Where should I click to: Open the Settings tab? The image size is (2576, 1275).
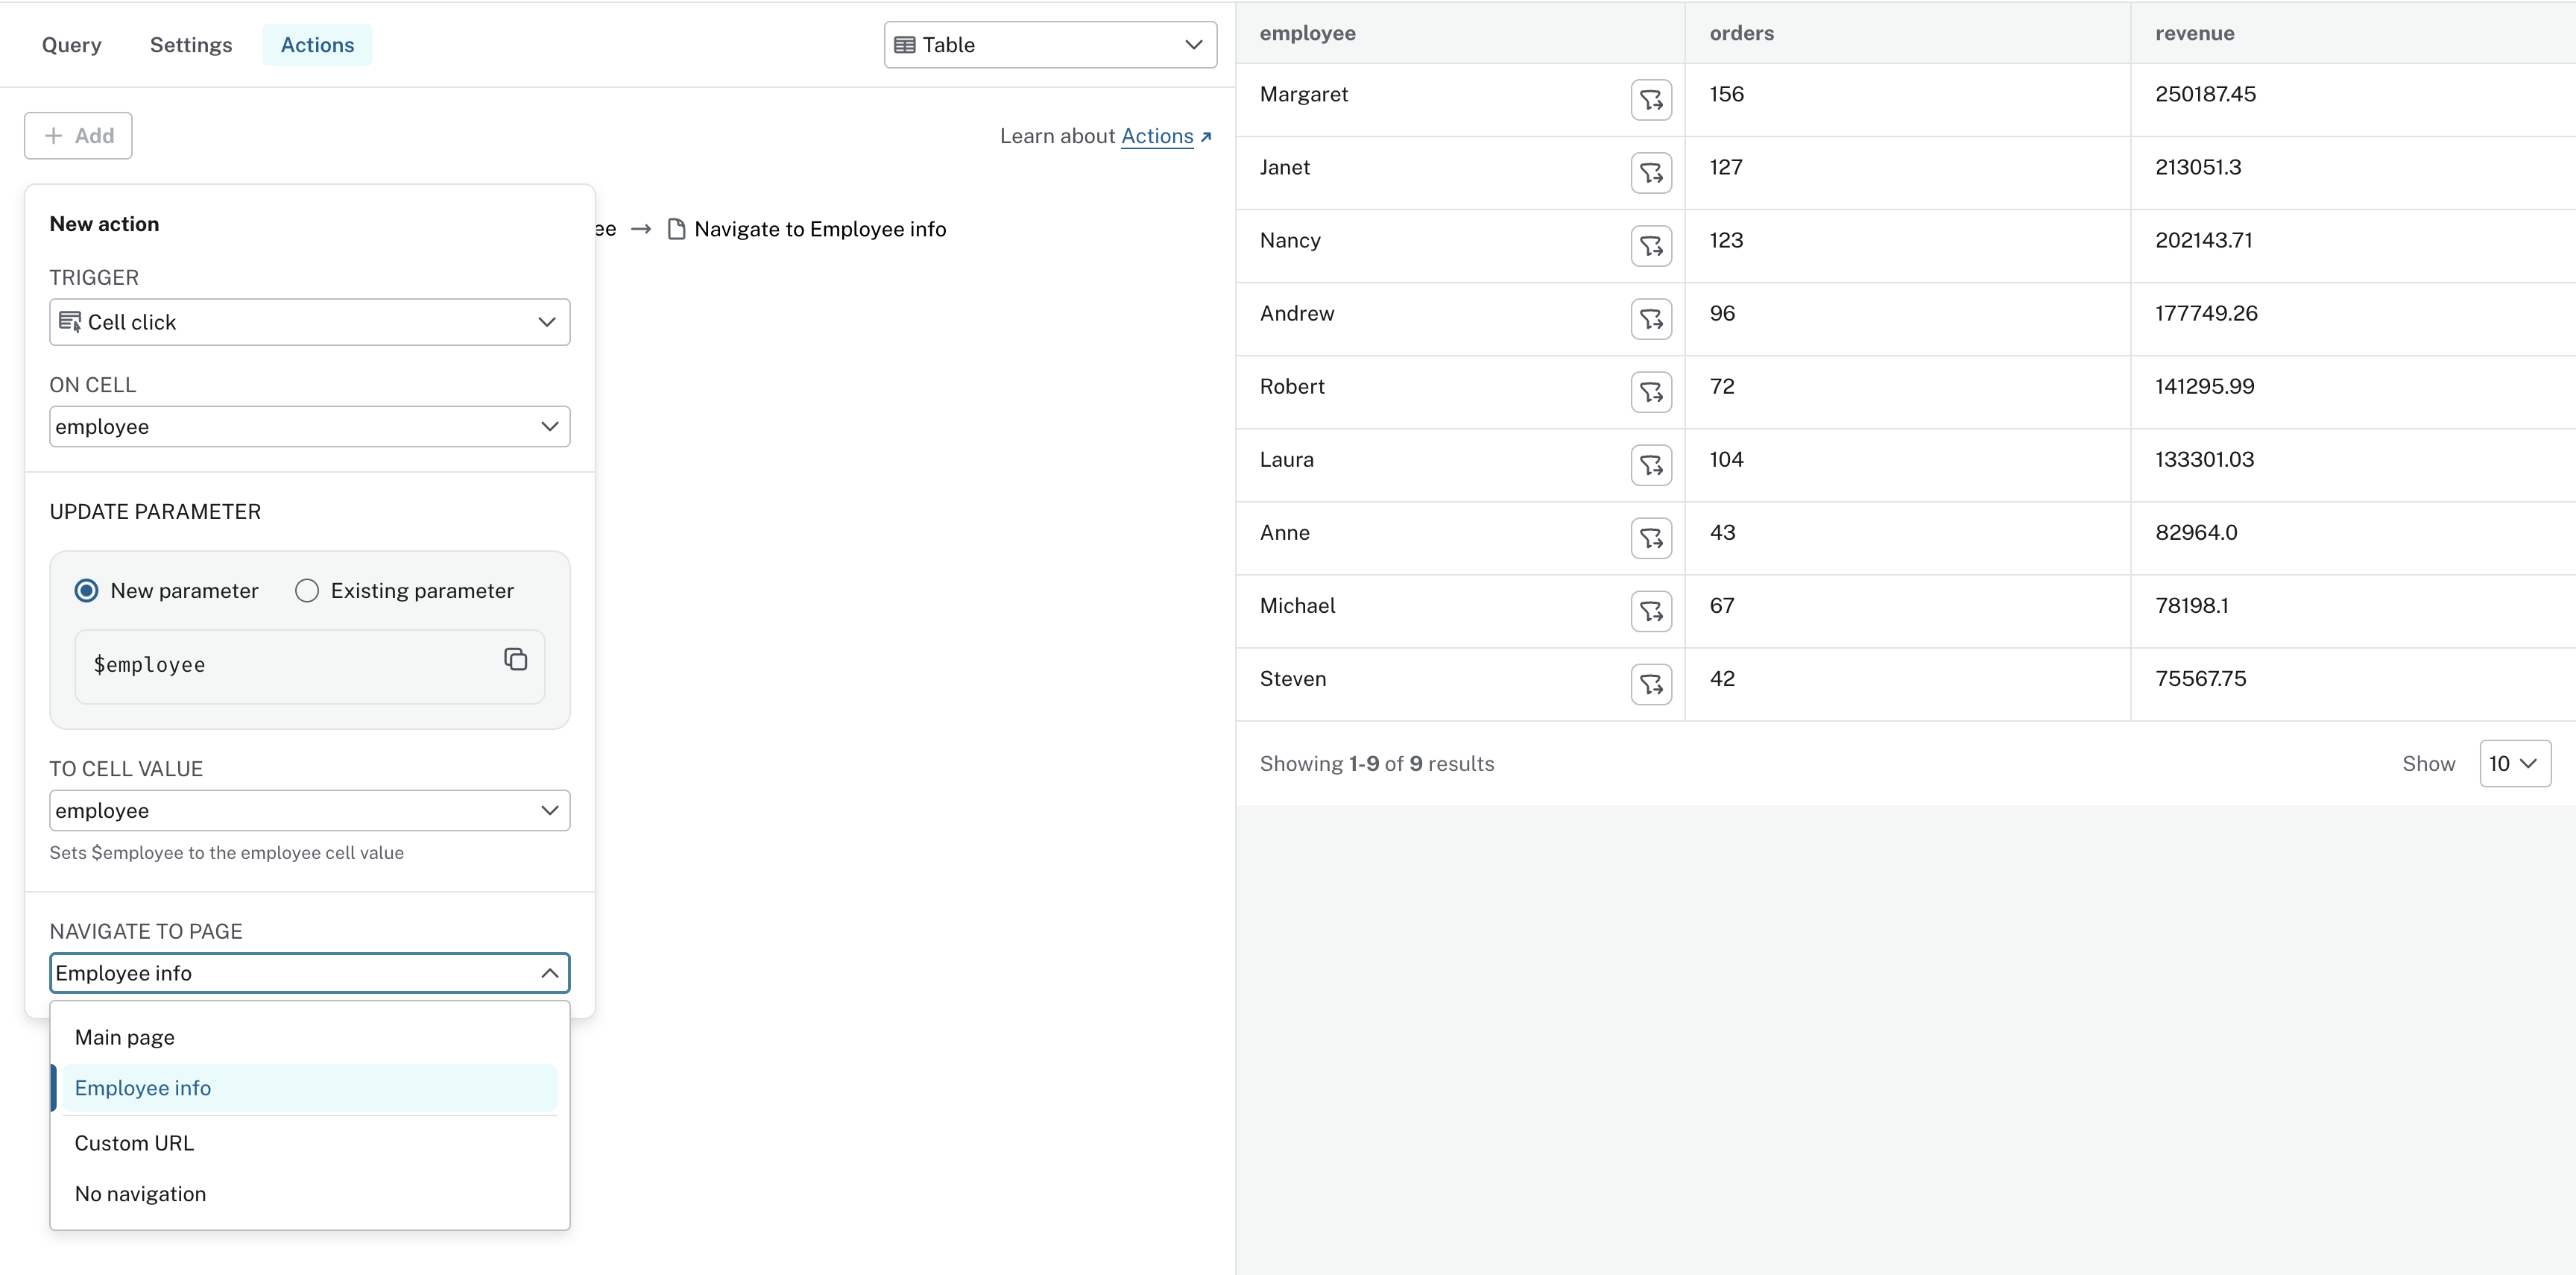191,45
